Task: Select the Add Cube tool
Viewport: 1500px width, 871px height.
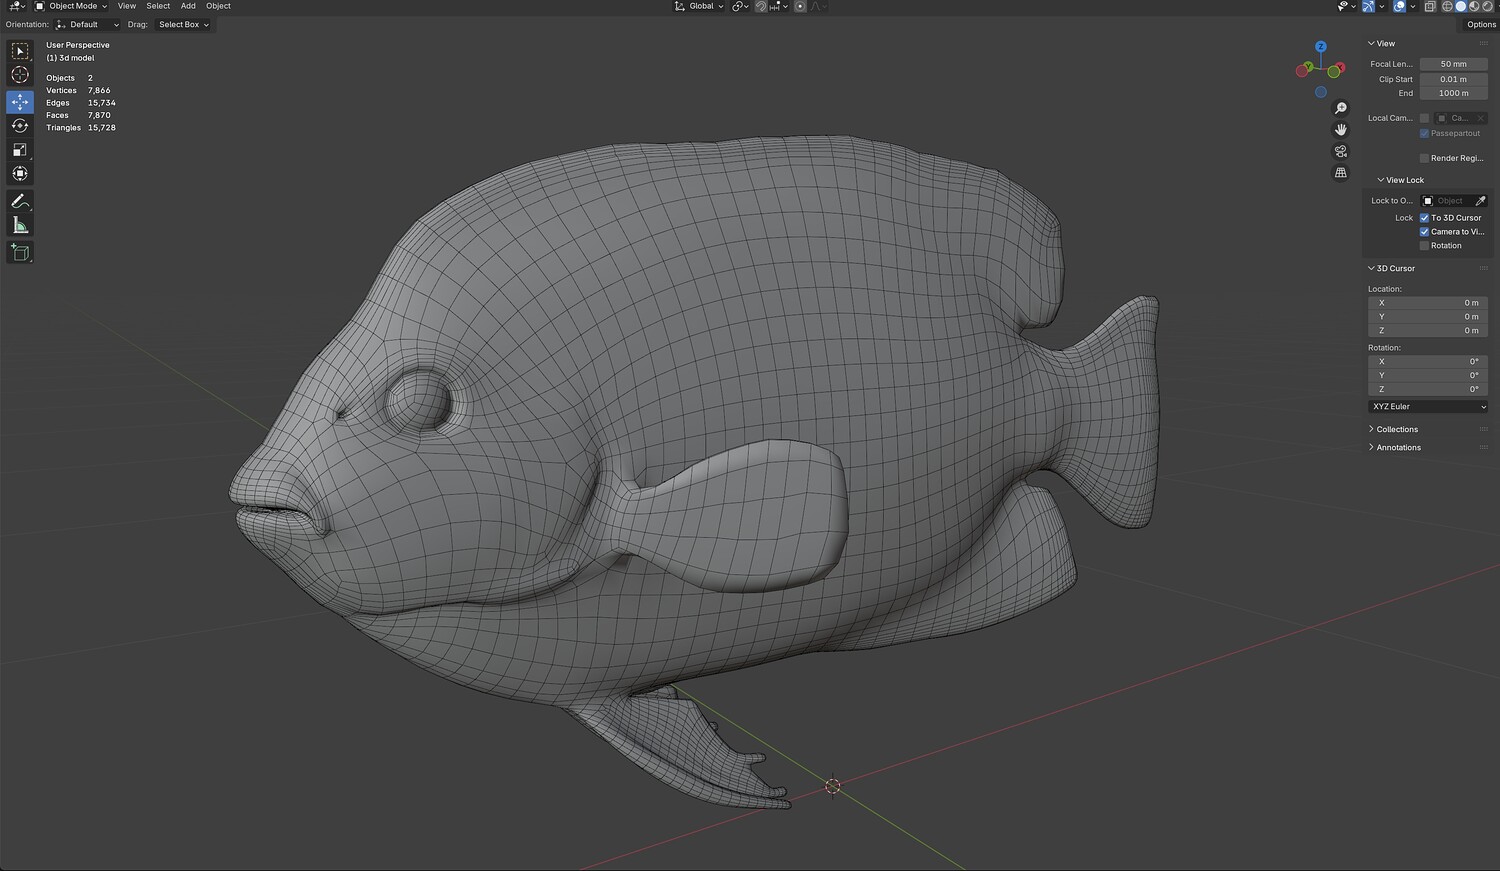Action: coord(20,252)
